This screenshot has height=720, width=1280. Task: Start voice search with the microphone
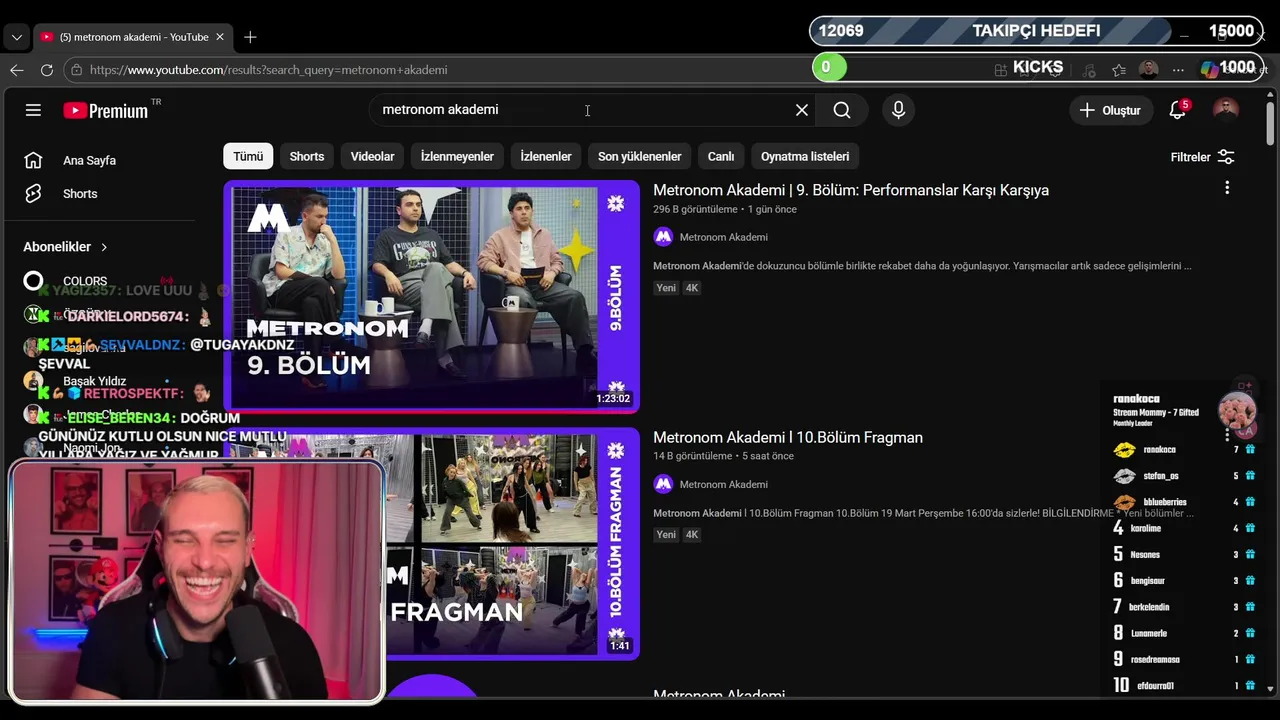tap(898, 110)
